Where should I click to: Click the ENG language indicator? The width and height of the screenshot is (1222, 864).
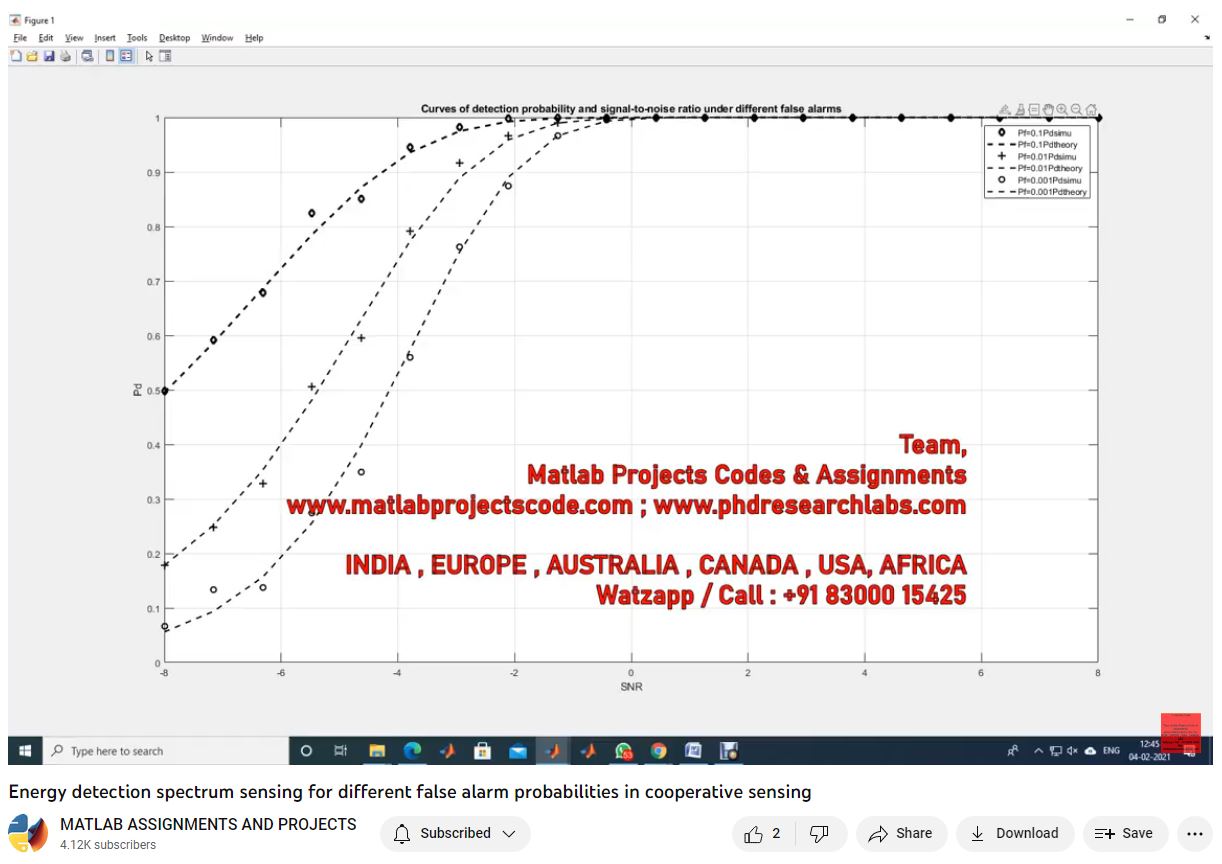tap(1111, 751)
